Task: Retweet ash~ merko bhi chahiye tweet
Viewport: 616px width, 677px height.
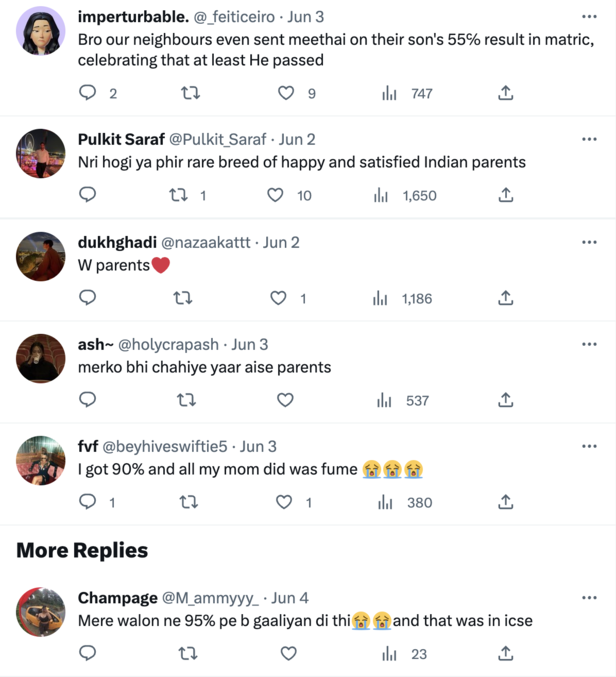Action: [x=186, y=400]
